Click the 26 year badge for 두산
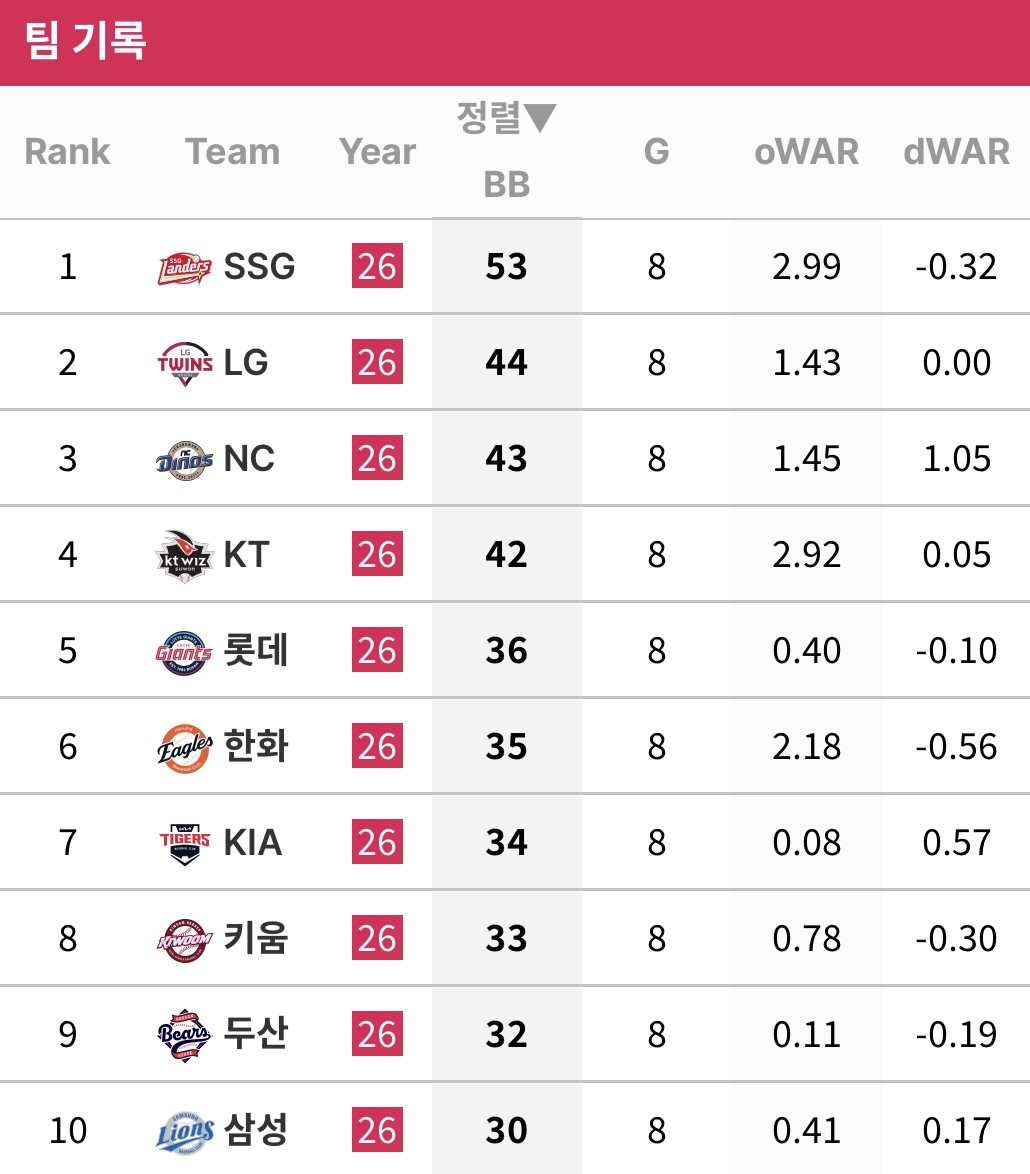Screen dimensions: 1030x1174 pyautogui.click(x=377, y=1035)
